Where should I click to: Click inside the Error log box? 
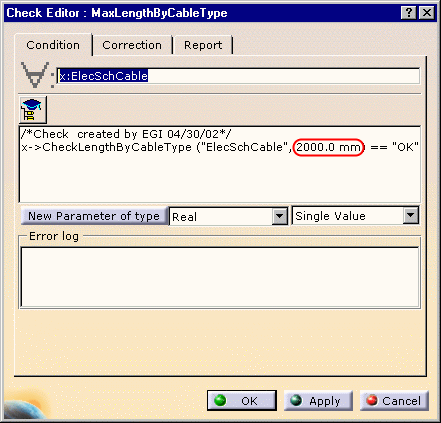click(220, 277)
